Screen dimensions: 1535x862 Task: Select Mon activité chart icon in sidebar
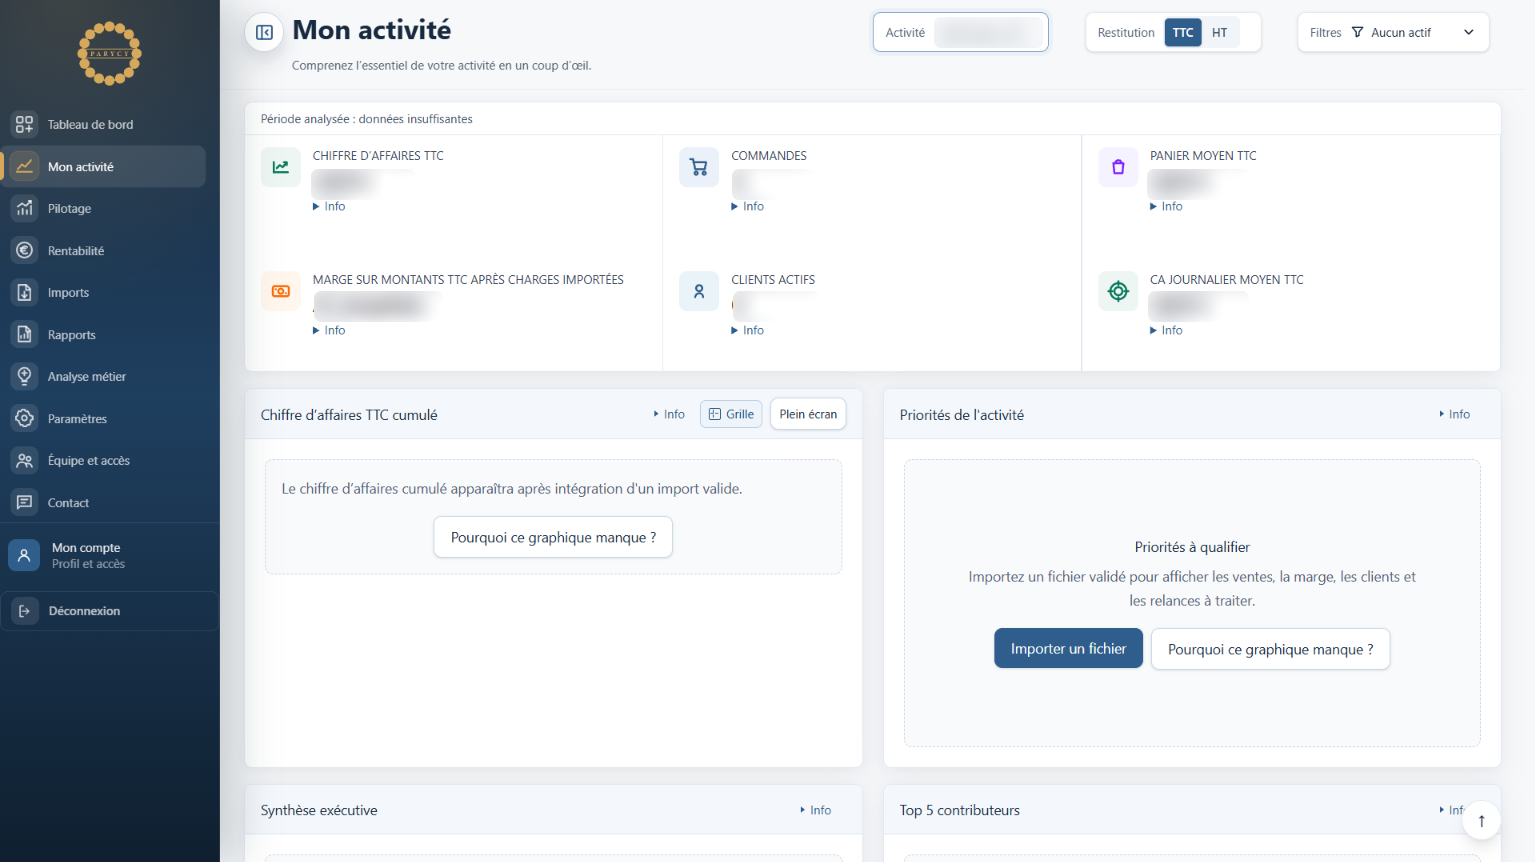[x=24, y=166]
